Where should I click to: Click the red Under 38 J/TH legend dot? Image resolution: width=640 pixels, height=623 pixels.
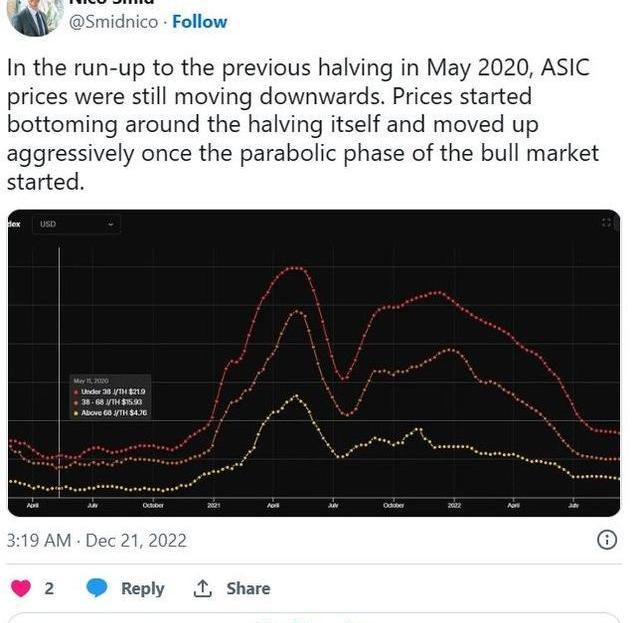pos(77,391)
